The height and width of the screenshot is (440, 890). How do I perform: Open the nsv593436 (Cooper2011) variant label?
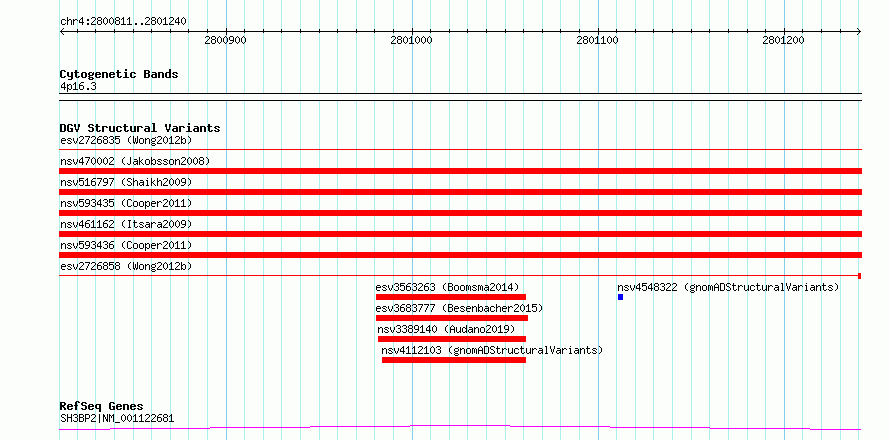126,245
